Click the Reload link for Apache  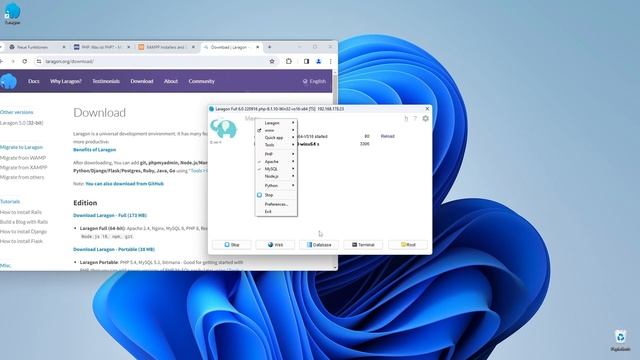click(387, 136)
